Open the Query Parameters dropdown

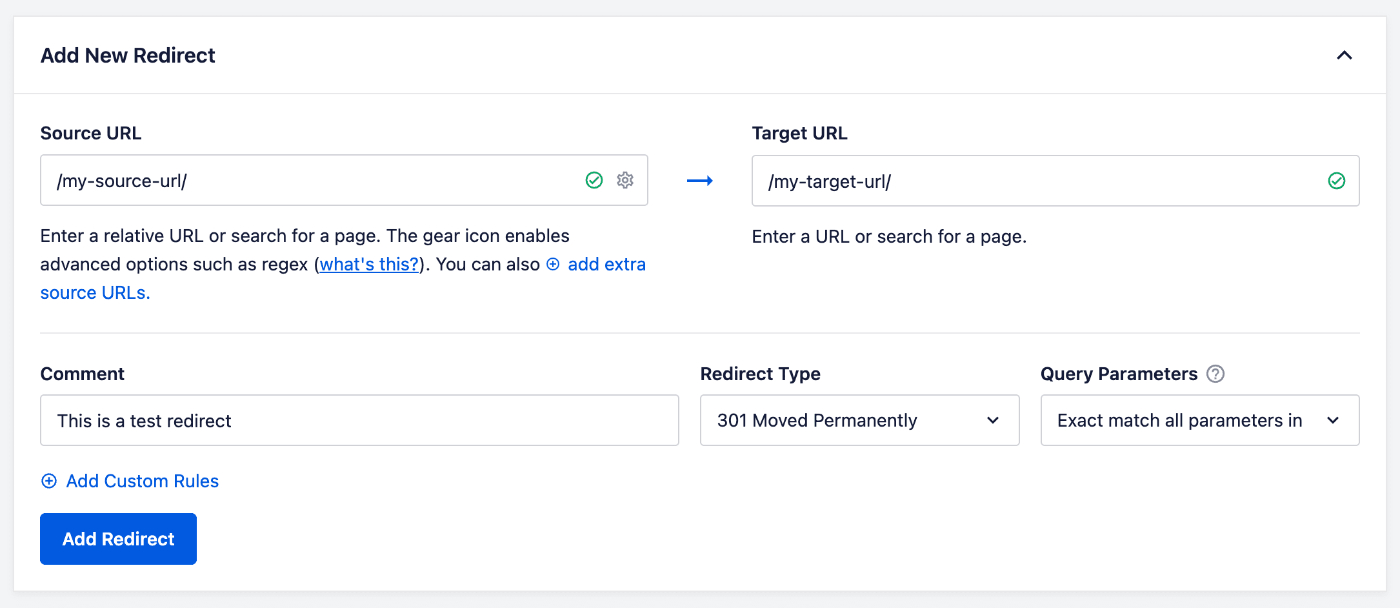[x=1199, y=420]
